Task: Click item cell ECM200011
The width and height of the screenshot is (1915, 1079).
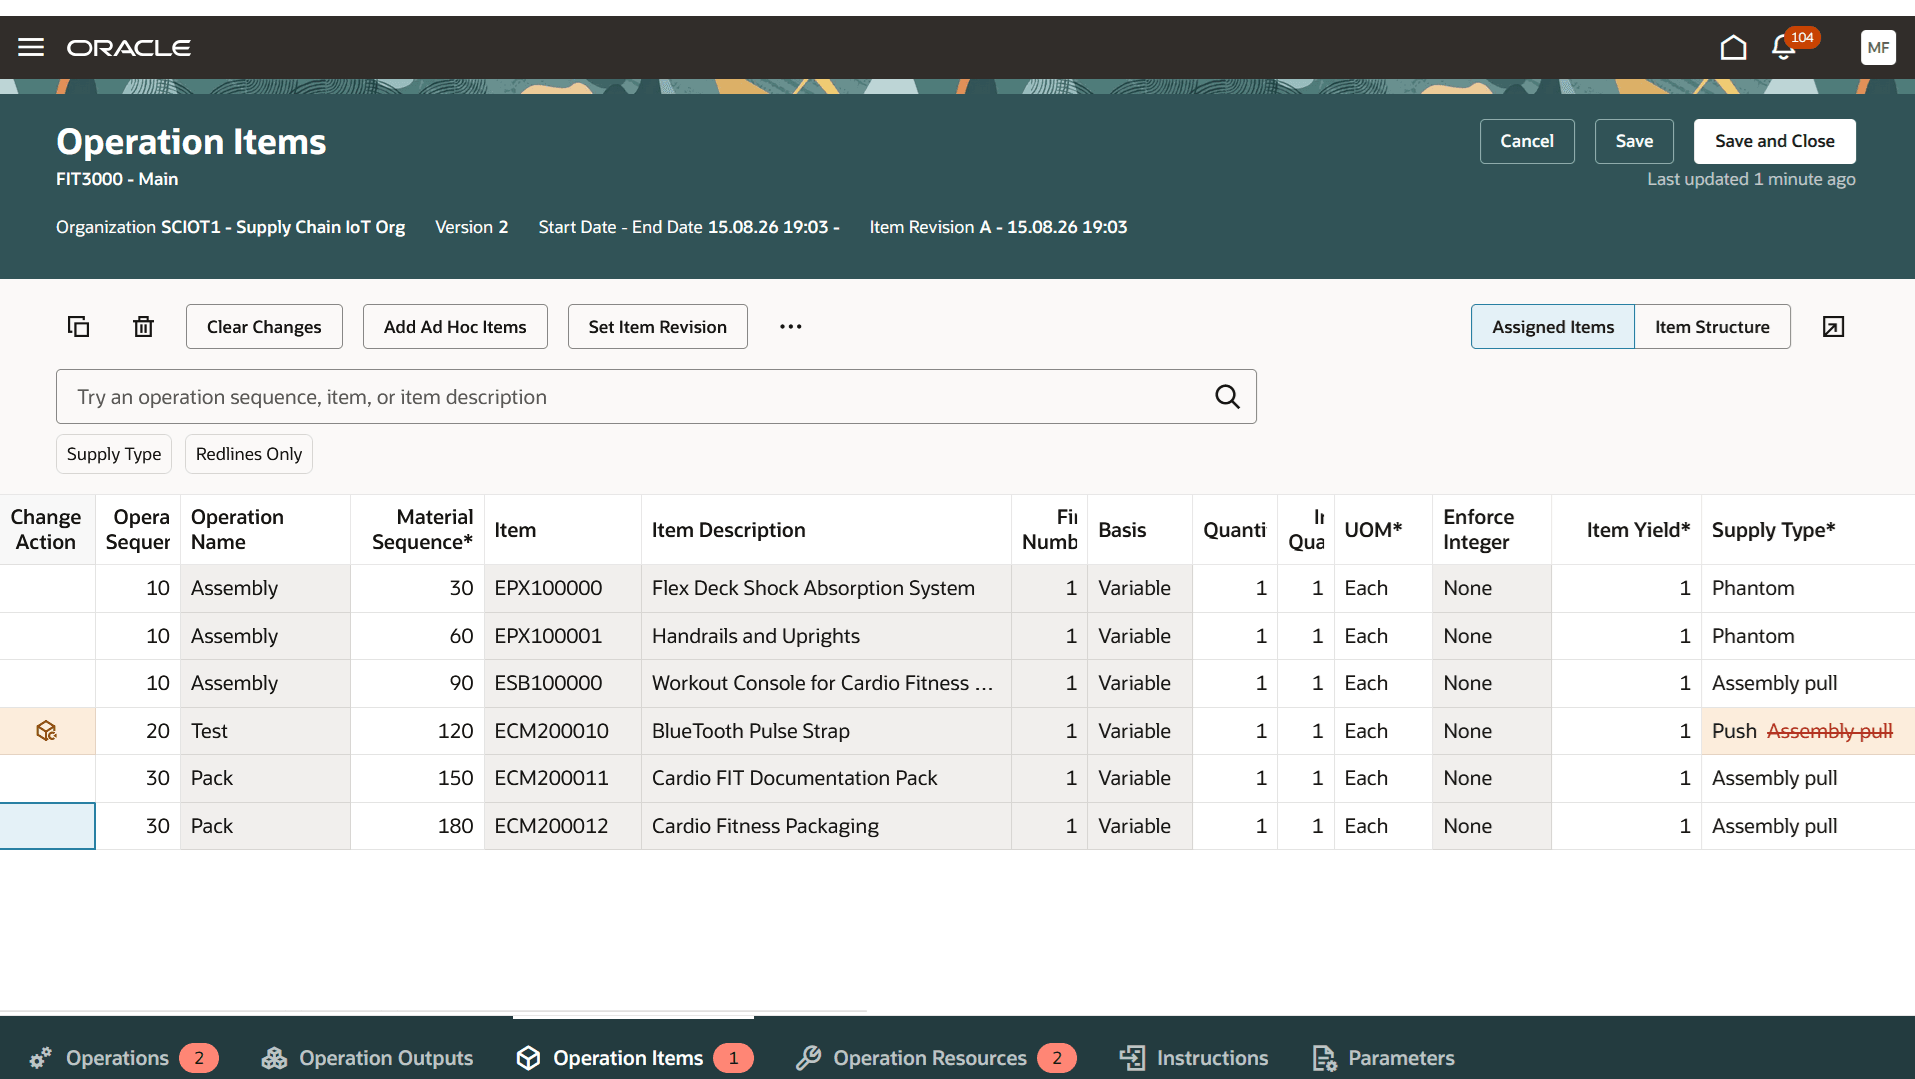Action: pos(563,778)
